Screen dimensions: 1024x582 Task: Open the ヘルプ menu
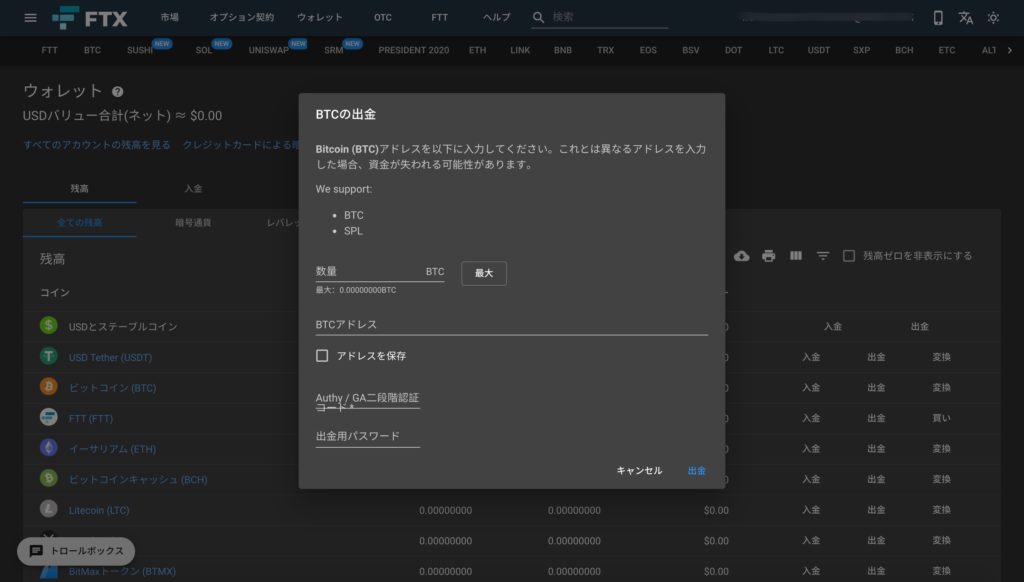pyautogui.click(x=496, y=18)
